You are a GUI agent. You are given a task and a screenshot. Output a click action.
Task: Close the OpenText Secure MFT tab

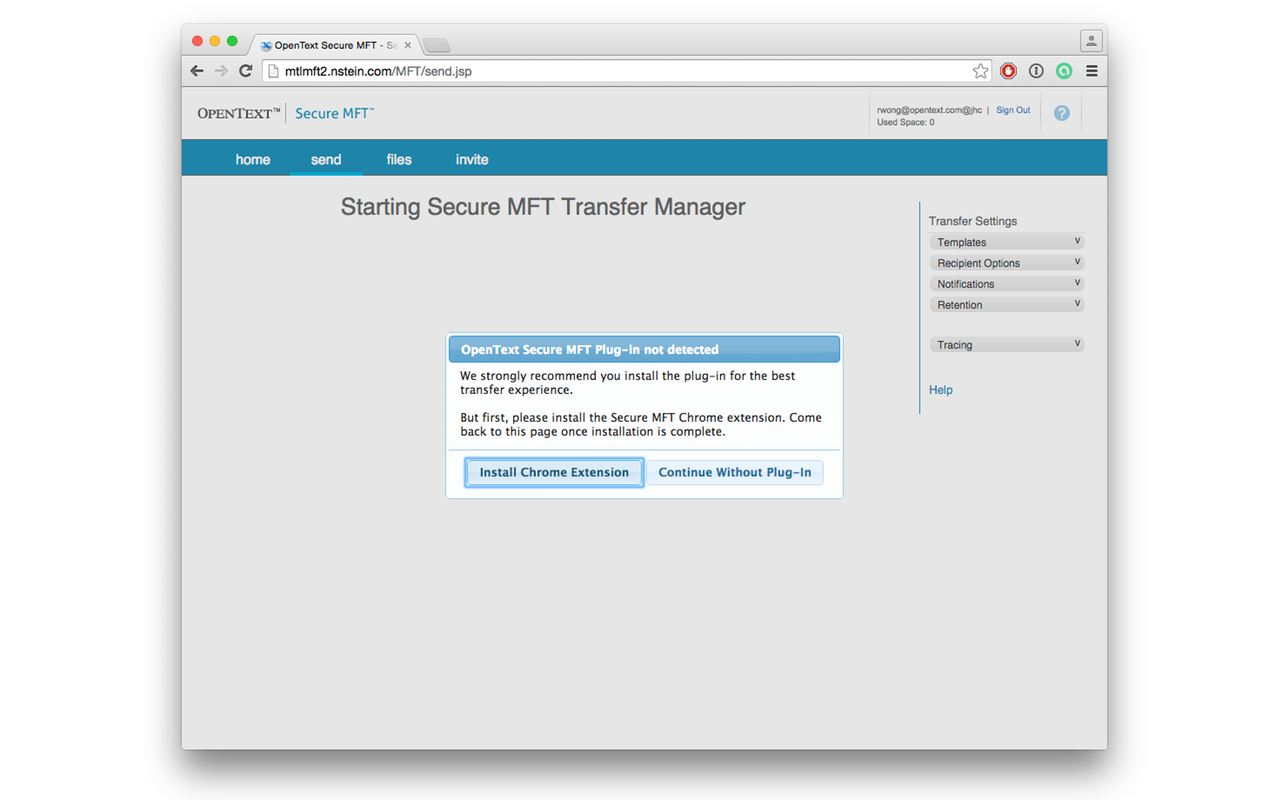click(x=408, y=45)
